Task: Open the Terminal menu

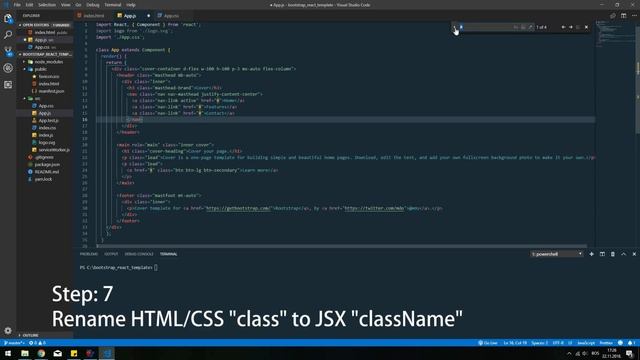Action: click(x=113, y=5)
